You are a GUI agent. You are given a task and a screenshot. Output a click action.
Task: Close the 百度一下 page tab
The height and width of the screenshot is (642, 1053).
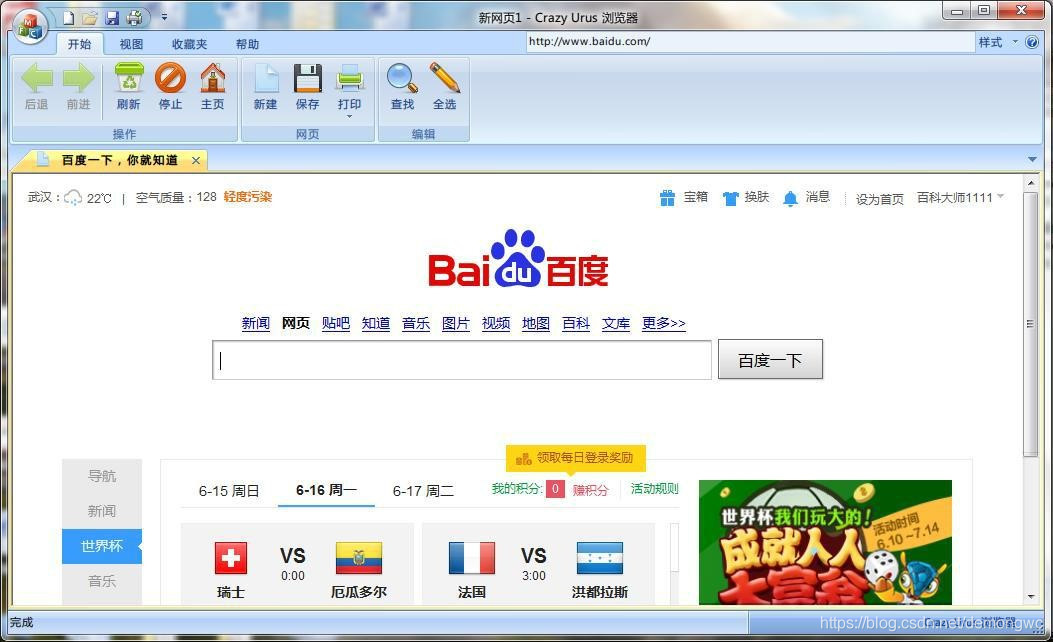pos(196,160)
